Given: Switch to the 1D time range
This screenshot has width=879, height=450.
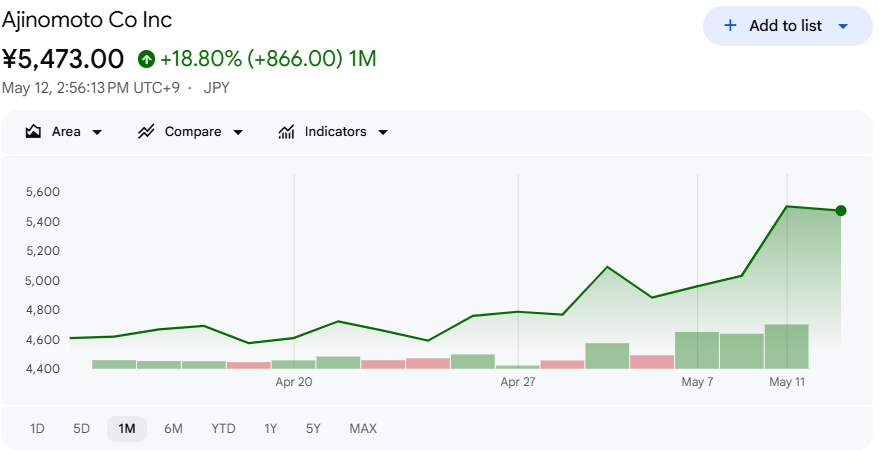Looking at the screenshot, I should pos(37,429).
